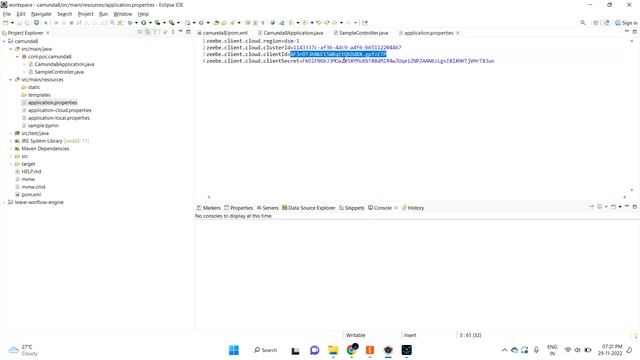The height and width of the screenshot is (360, 640).
Task: Click the New file wizard icon
Action: 5,23
